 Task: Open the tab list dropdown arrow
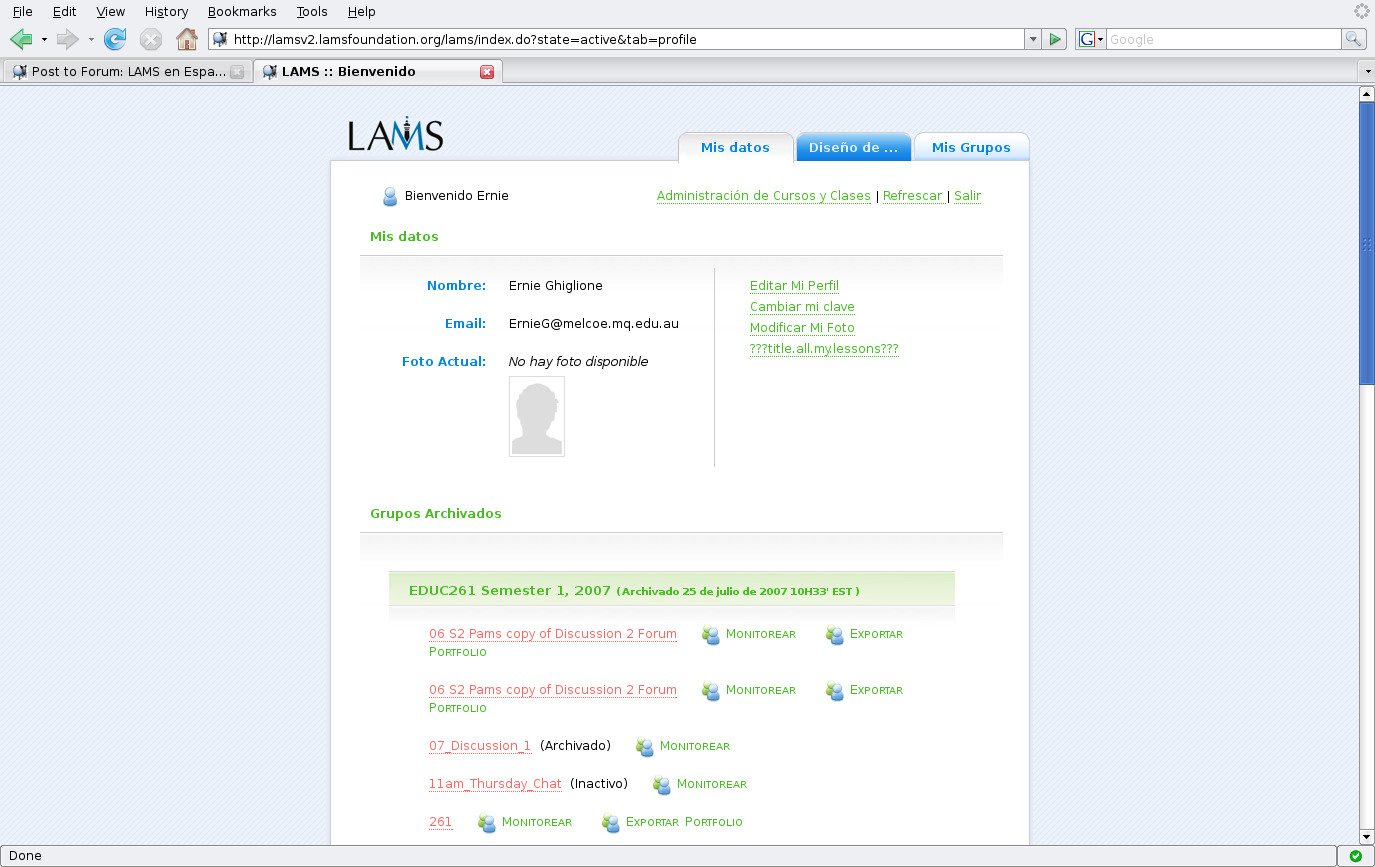pos(1366,72)
